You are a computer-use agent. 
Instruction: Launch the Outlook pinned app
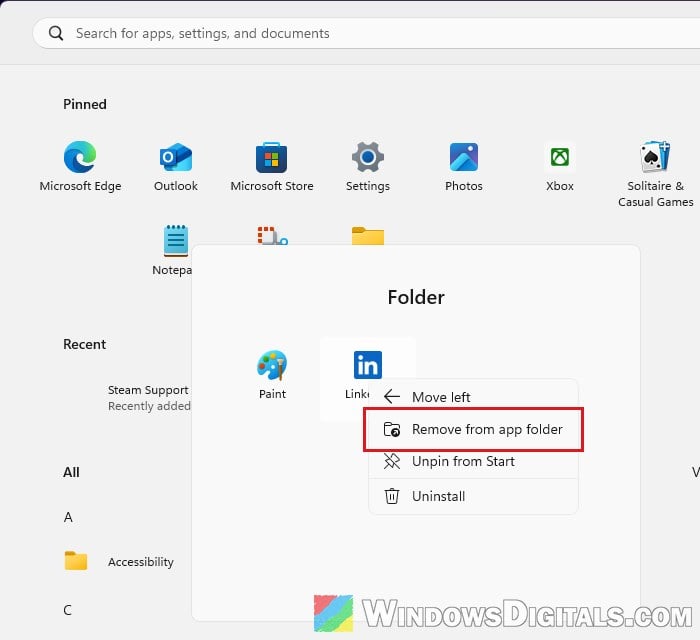[x=176, y=166]
